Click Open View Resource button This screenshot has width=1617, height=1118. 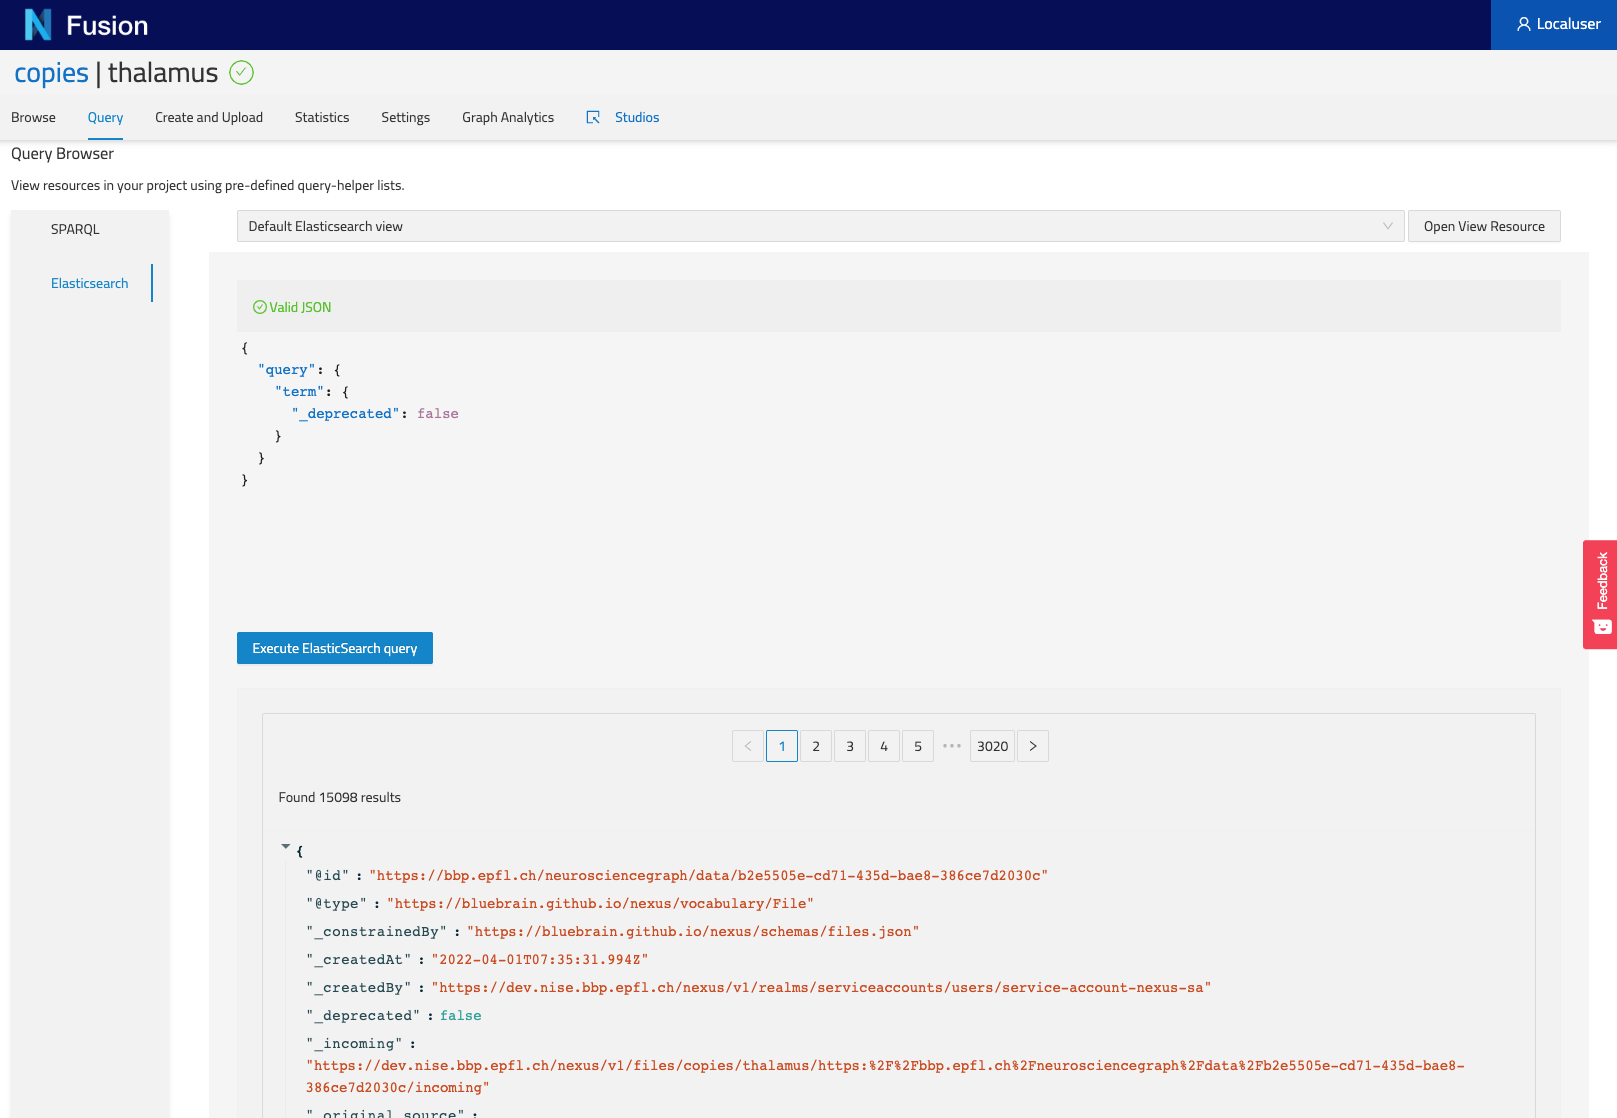1484,226
